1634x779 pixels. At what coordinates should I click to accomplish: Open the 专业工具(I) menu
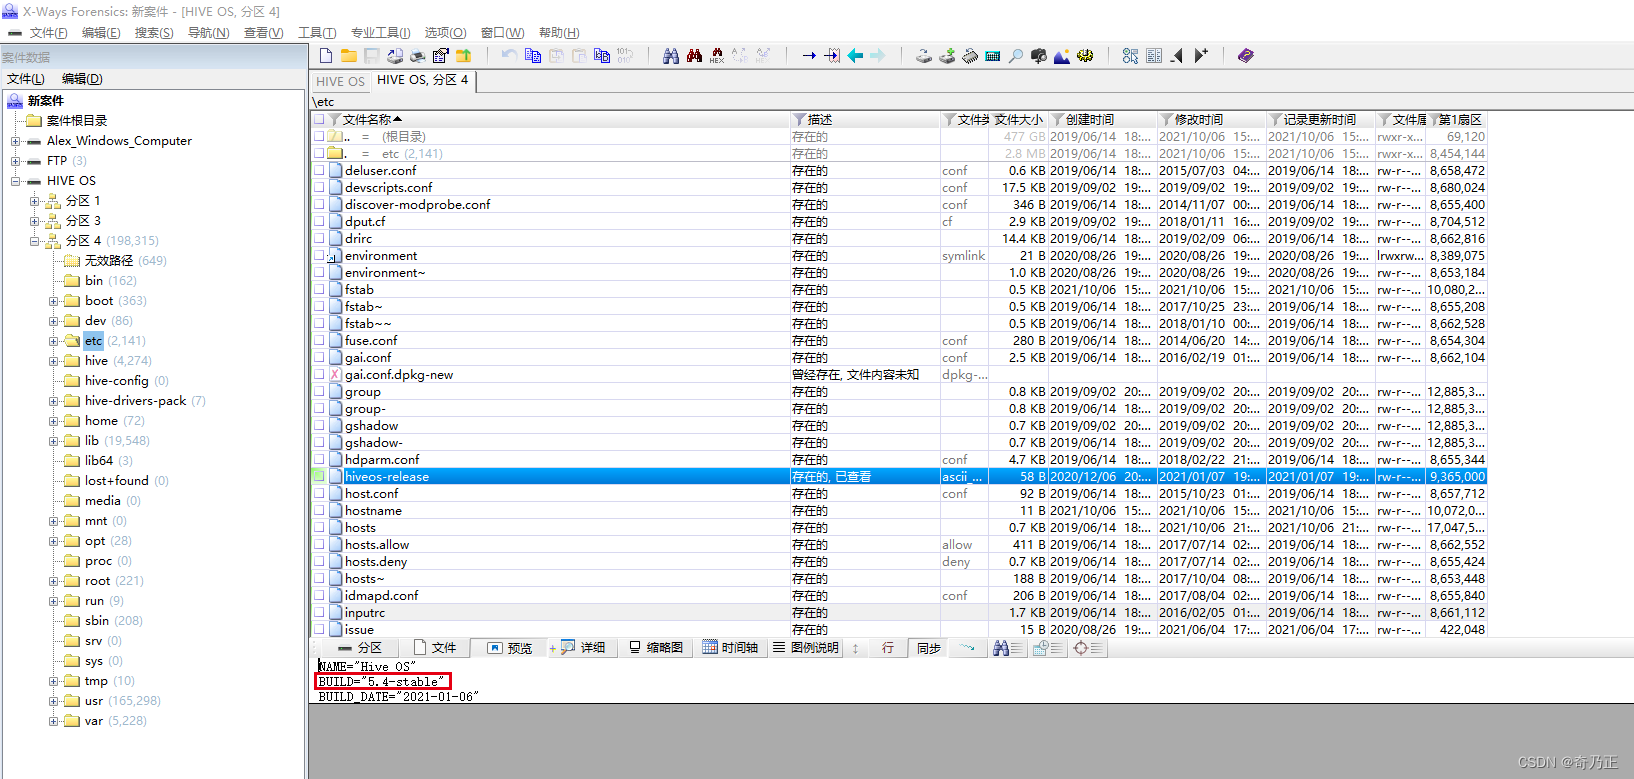[x=380, y=33]
